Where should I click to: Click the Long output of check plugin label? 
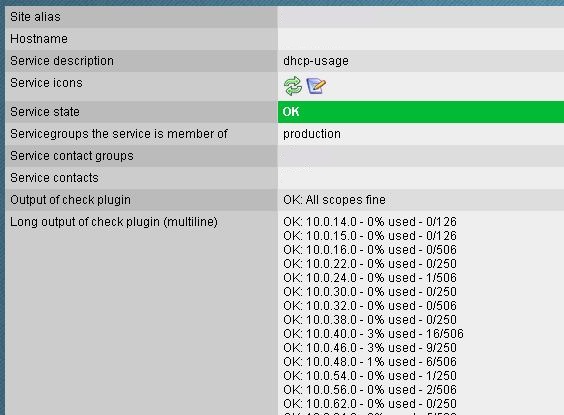pos(114,222)
